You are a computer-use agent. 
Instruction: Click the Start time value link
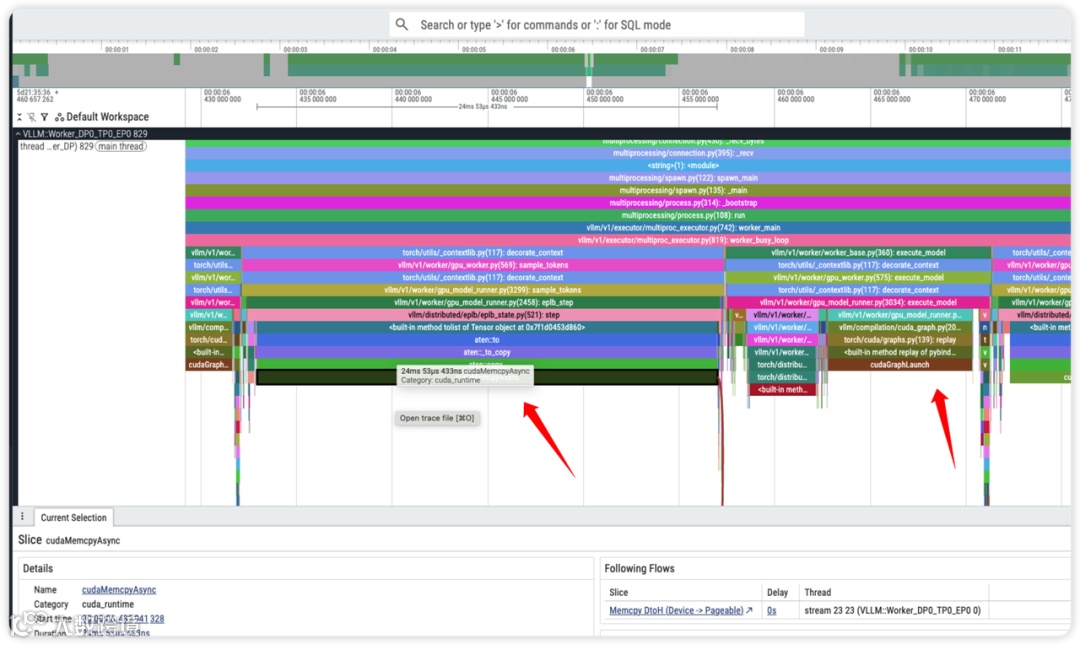tap(123, 619)
